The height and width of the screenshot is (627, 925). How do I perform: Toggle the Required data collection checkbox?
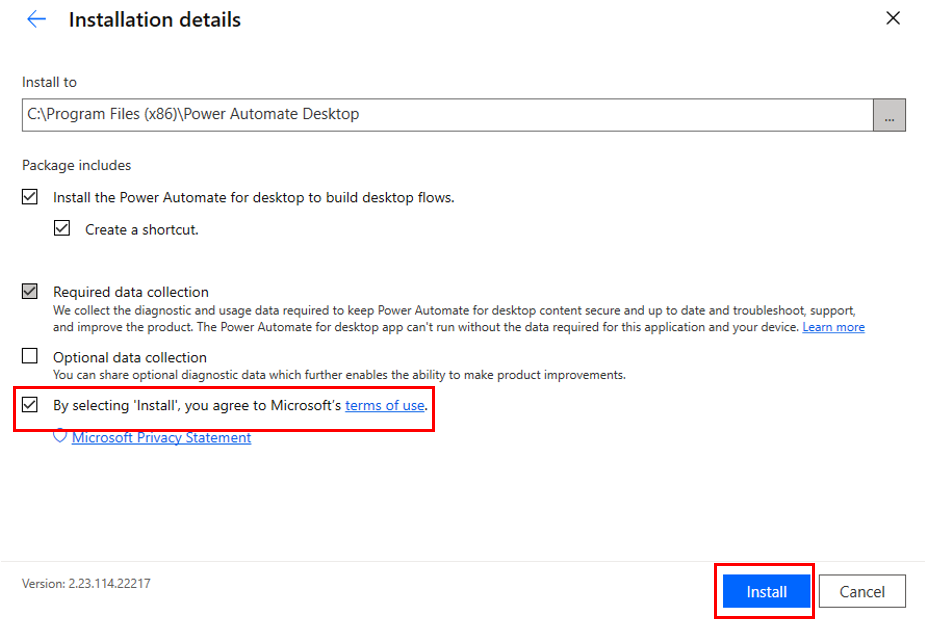click(29, 290)
